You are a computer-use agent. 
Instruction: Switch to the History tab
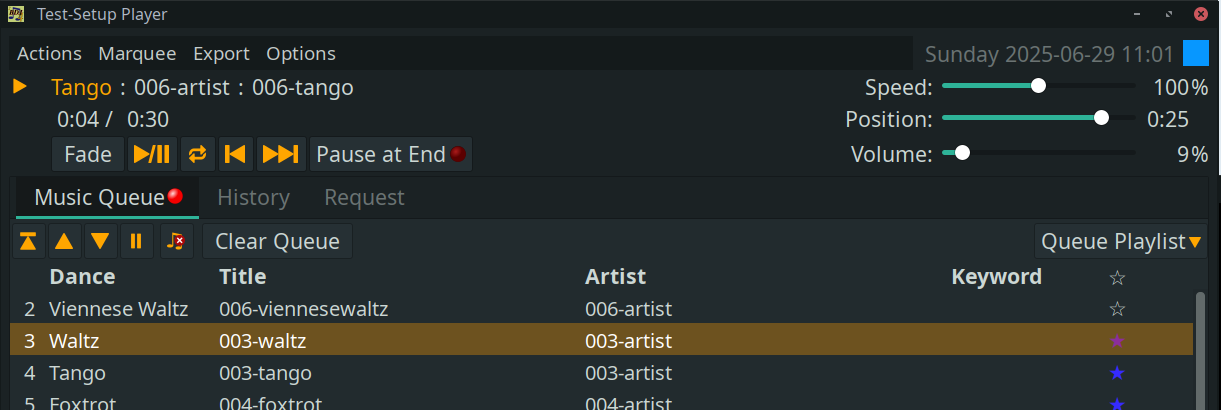click(253, 198)
